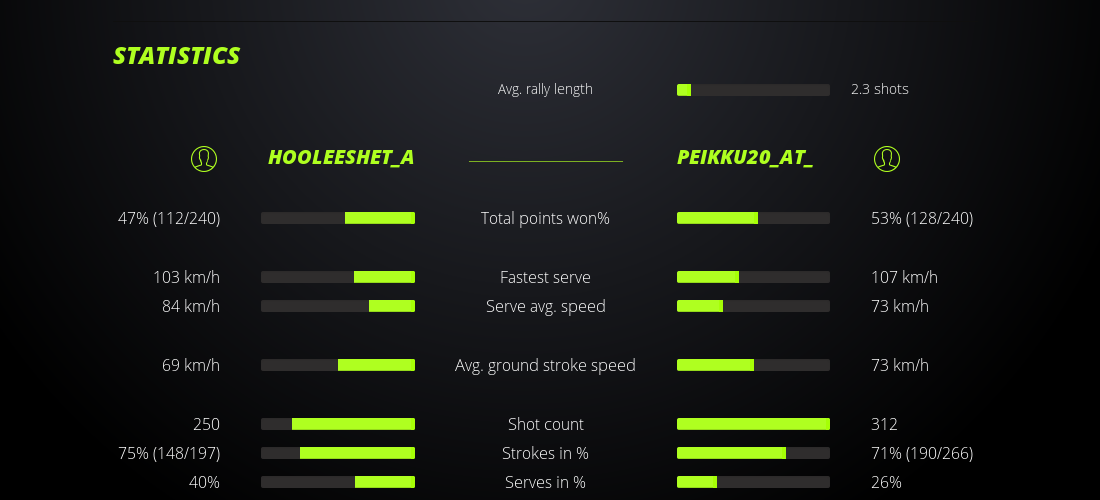Click HOOLEESHET_A shot count bar
1100x500 pixels.
tap(338, 424)
